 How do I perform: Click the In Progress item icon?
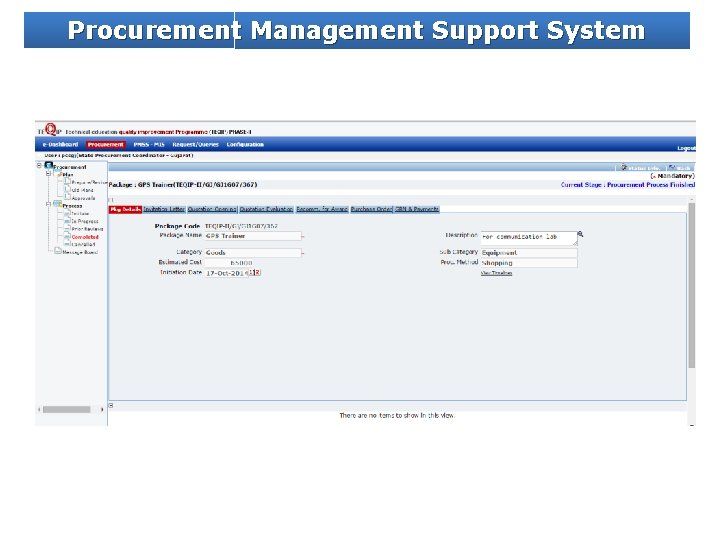(x=67, y=221)
